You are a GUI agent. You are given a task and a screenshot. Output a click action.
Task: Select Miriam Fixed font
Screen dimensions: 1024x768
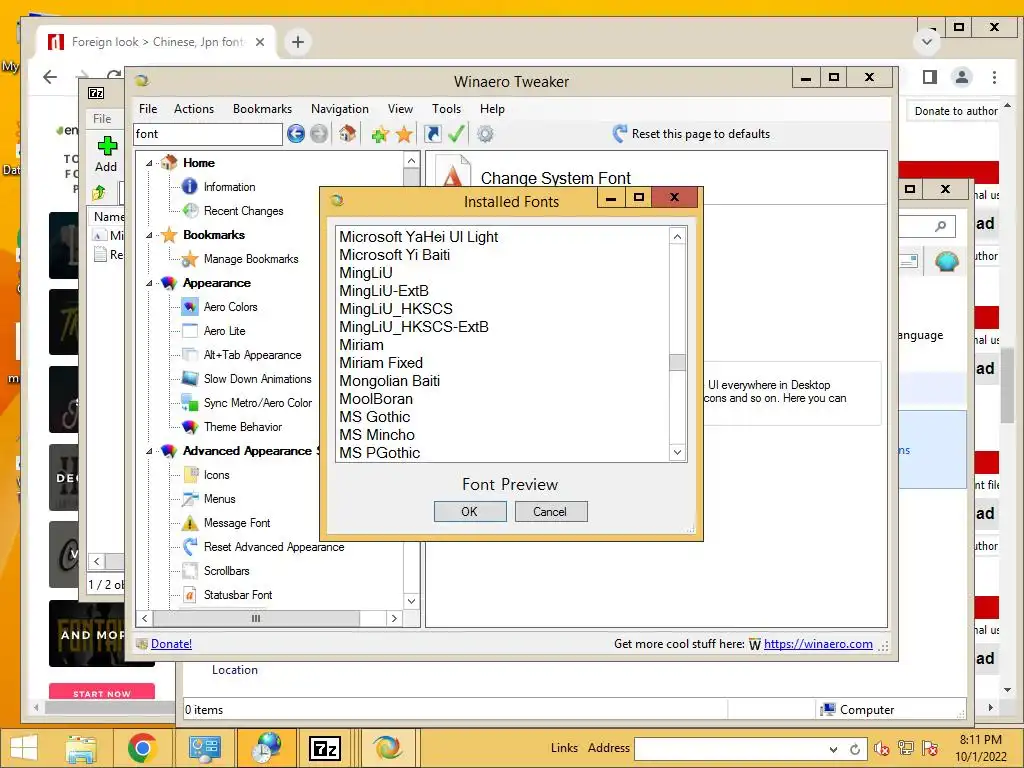click(x=381, y=363)
